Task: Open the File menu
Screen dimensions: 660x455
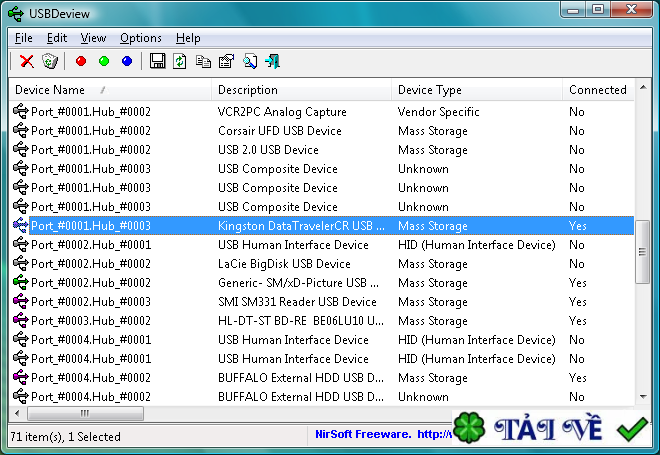Action: point(24,38)
